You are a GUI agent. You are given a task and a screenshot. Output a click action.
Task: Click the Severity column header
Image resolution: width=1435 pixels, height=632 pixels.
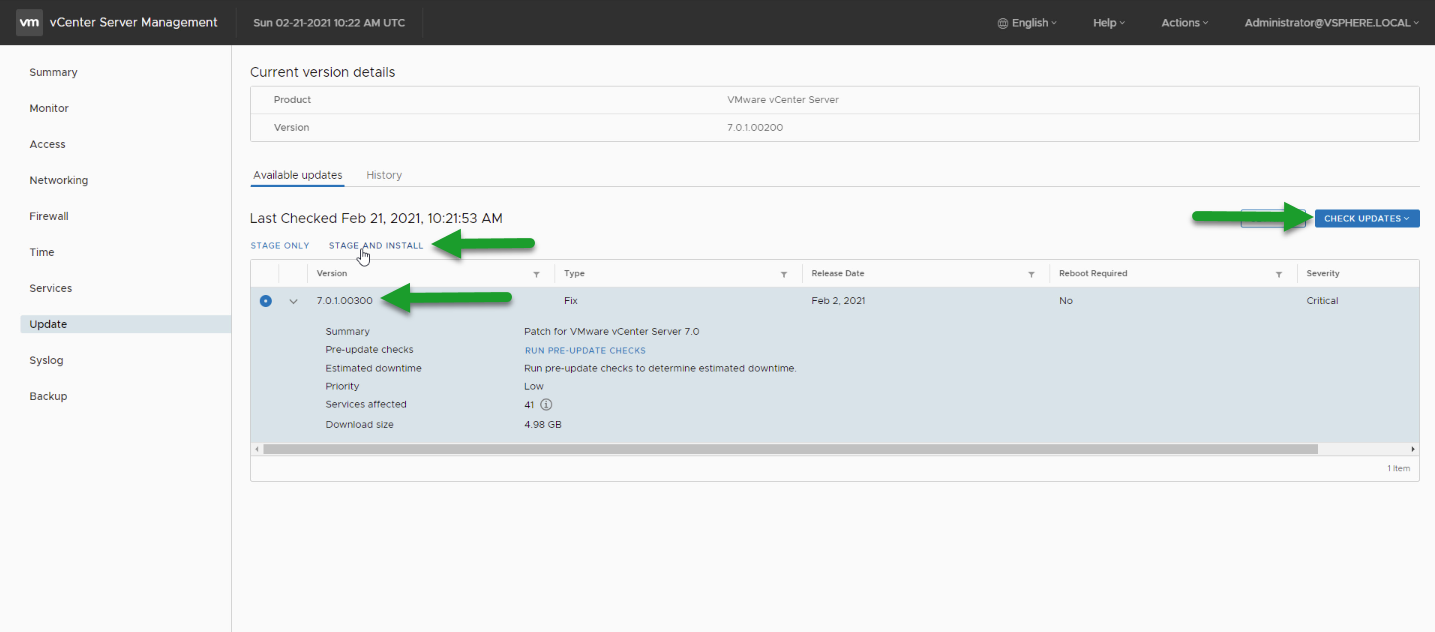[1323, 274]
